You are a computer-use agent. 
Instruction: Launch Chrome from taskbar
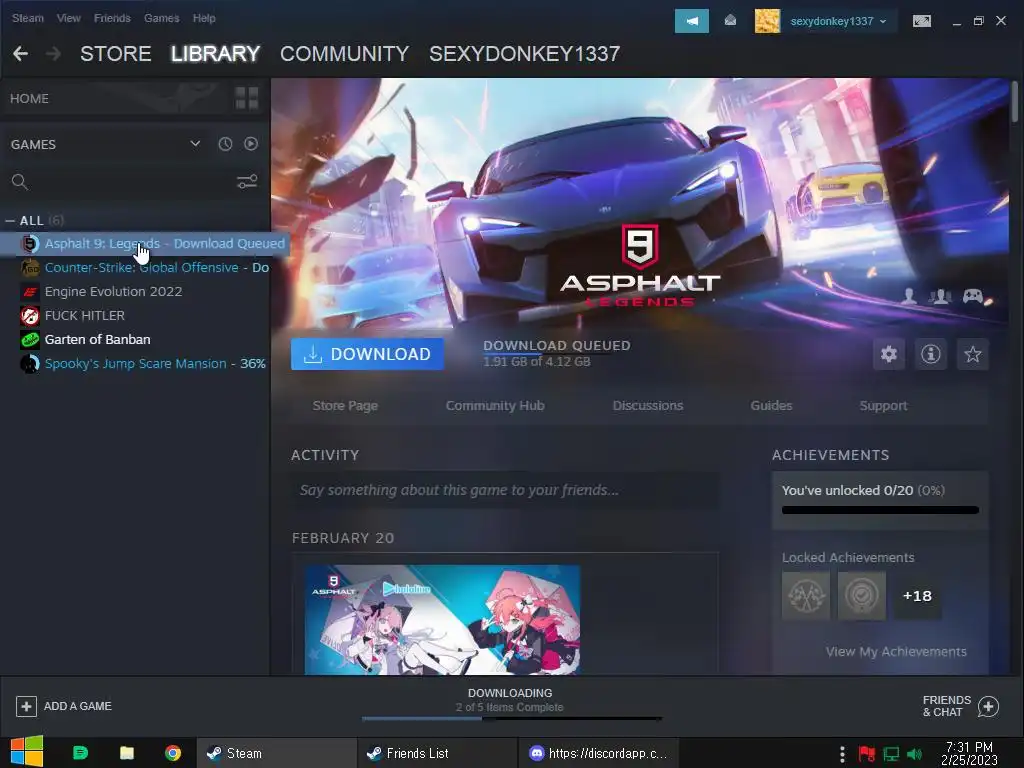tap(173, 753)
